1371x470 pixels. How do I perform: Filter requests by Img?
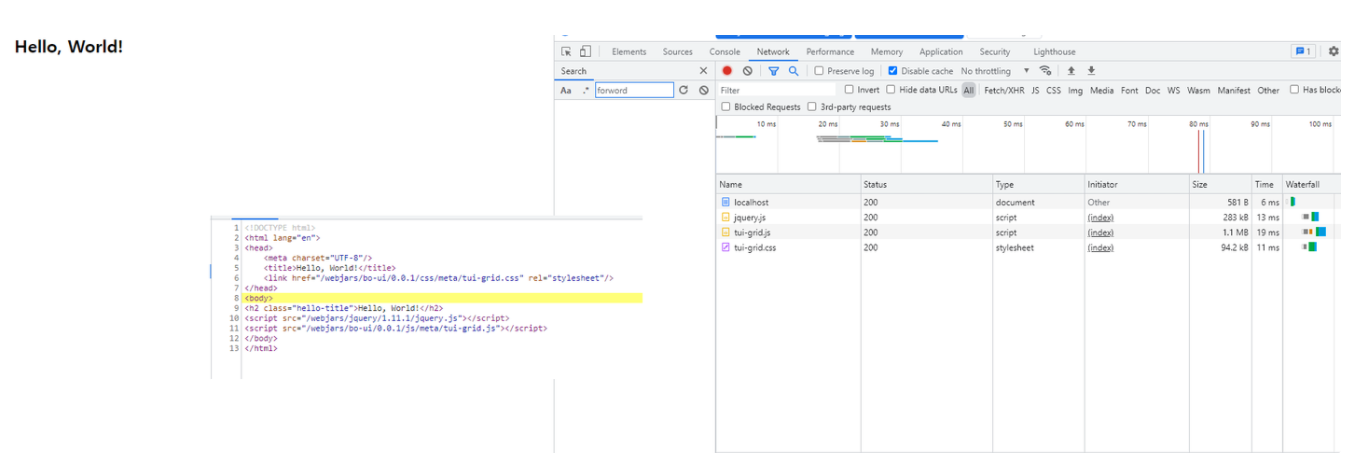pos(1076,90)
